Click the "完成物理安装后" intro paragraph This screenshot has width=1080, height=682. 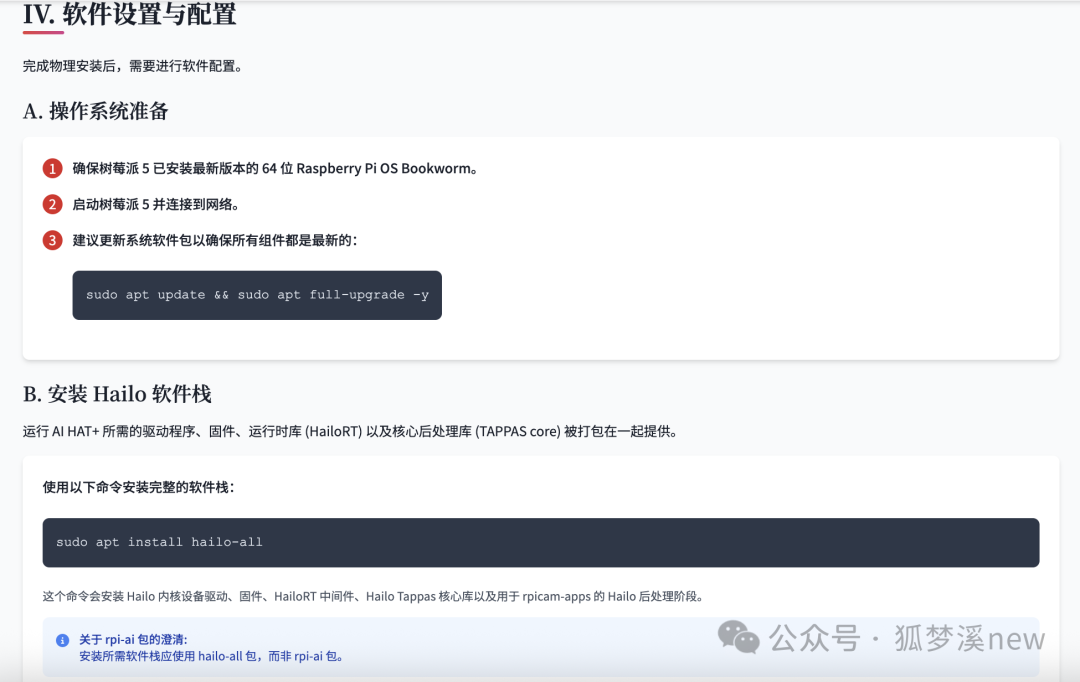(x=133, y=66)
